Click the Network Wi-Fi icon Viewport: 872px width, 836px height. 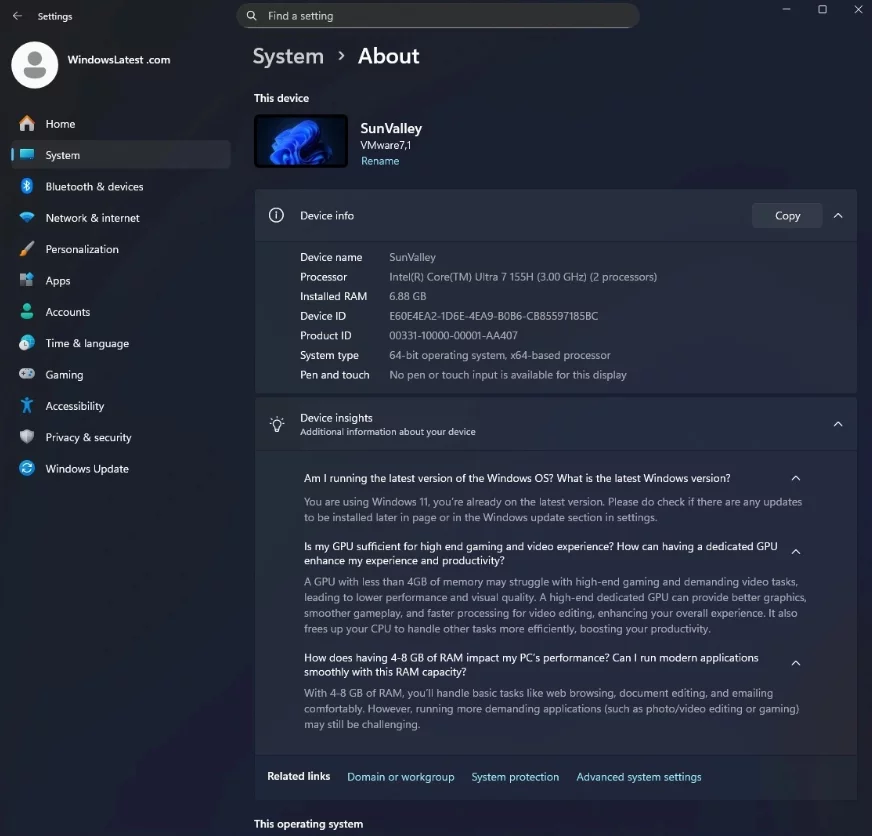pos(27,217)
